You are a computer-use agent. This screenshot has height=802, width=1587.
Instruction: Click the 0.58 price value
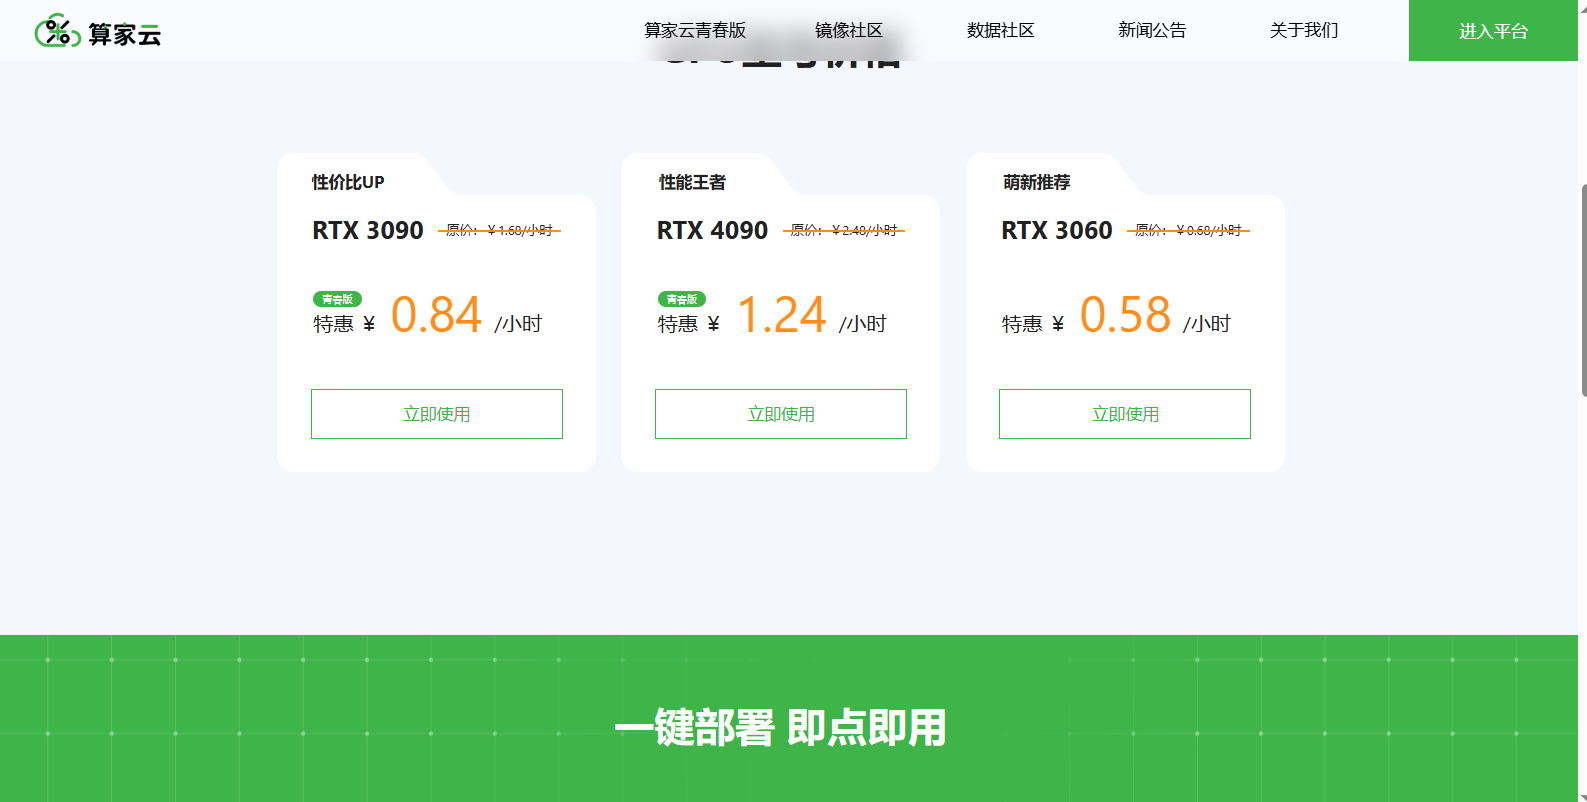coord(1125,315)
